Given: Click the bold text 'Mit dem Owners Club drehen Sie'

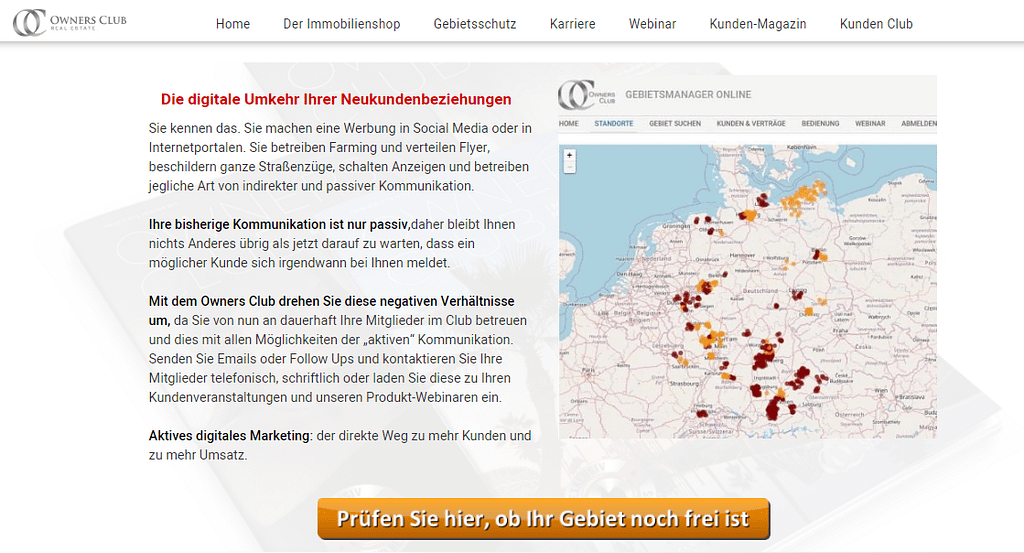Looking at the screenshot, I should (245, 302).
